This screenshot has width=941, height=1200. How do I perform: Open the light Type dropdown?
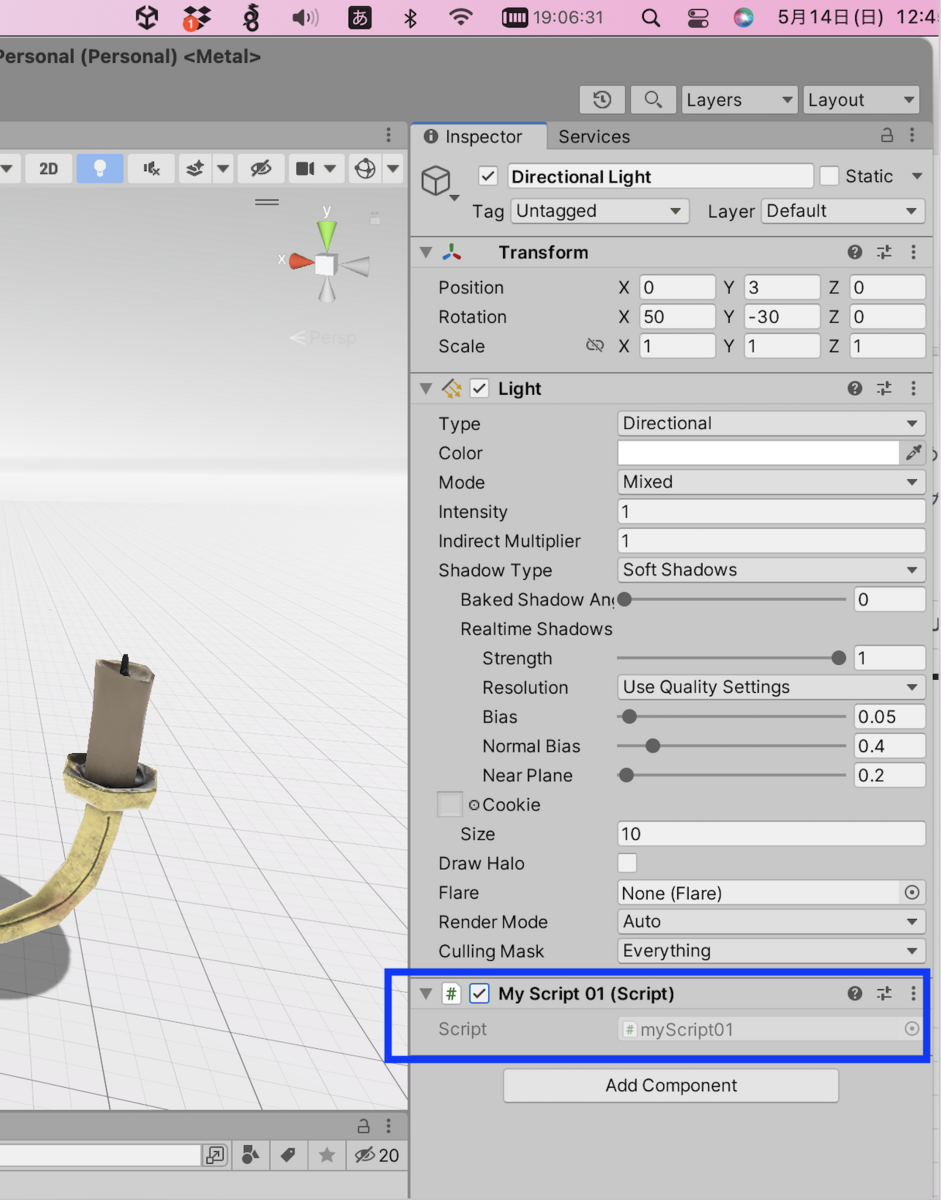771,423
